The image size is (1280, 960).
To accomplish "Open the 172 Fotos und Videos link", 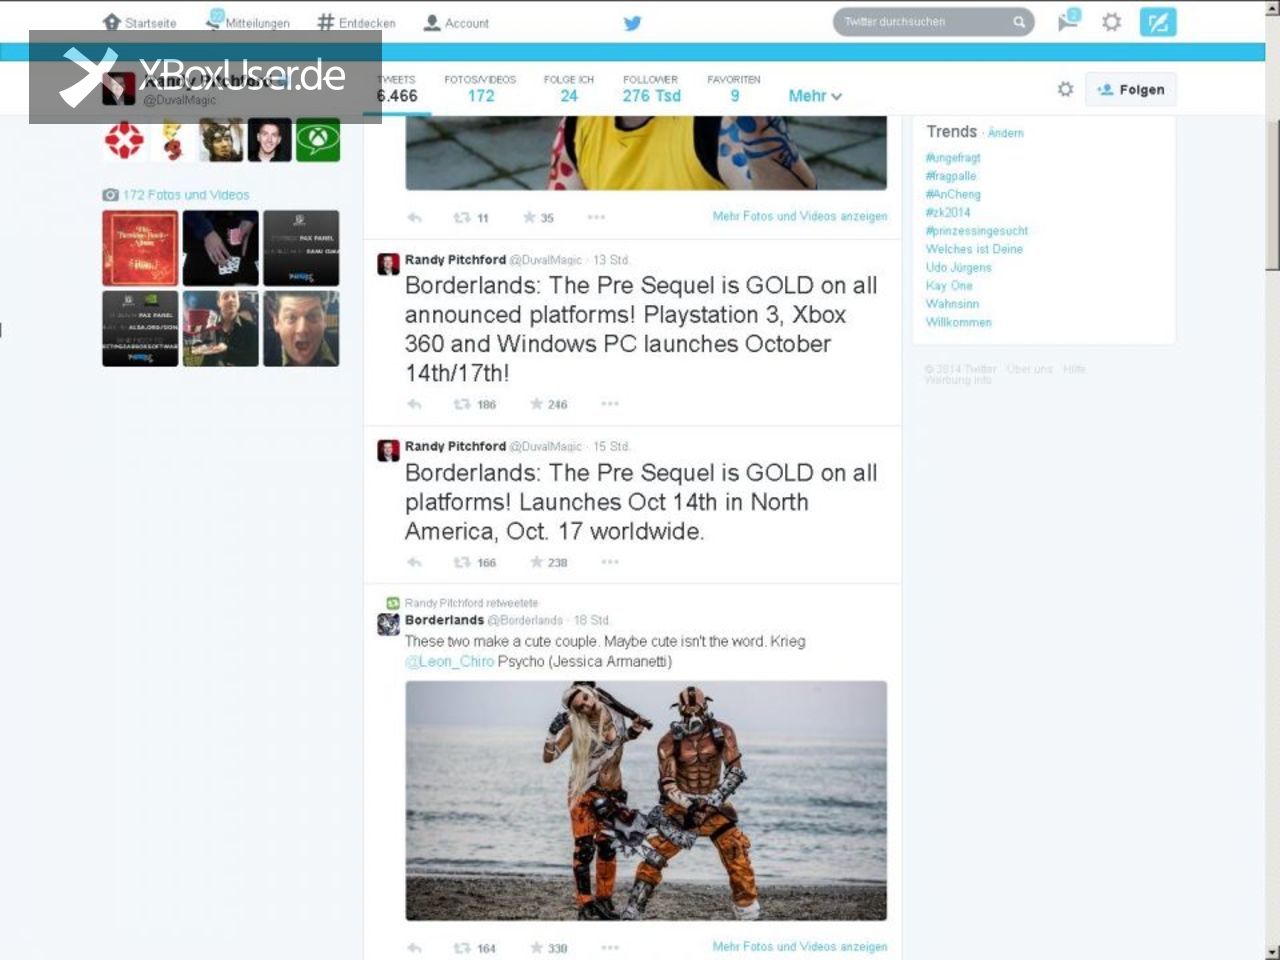I will click(186, 195).
